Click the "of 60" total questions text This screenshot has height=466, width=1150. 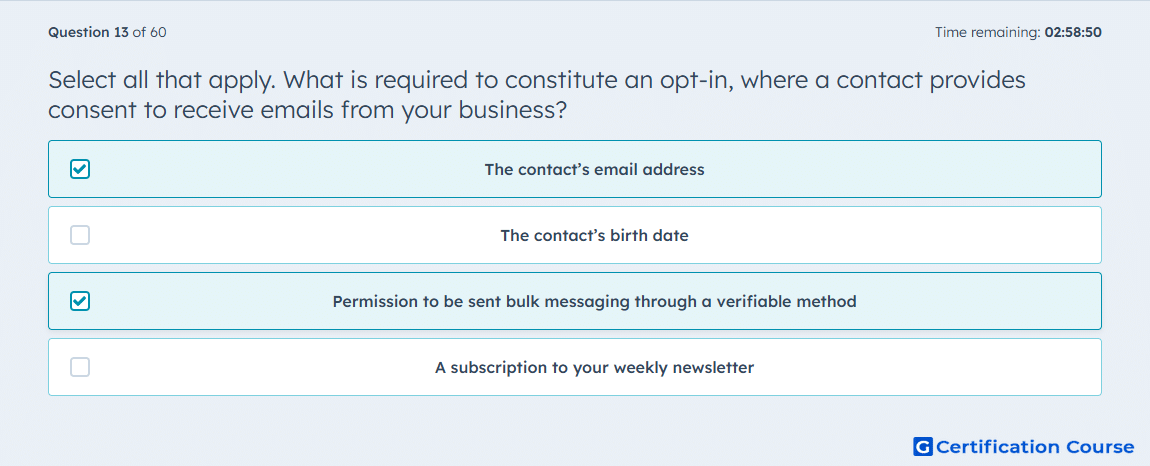click(149, 32)
